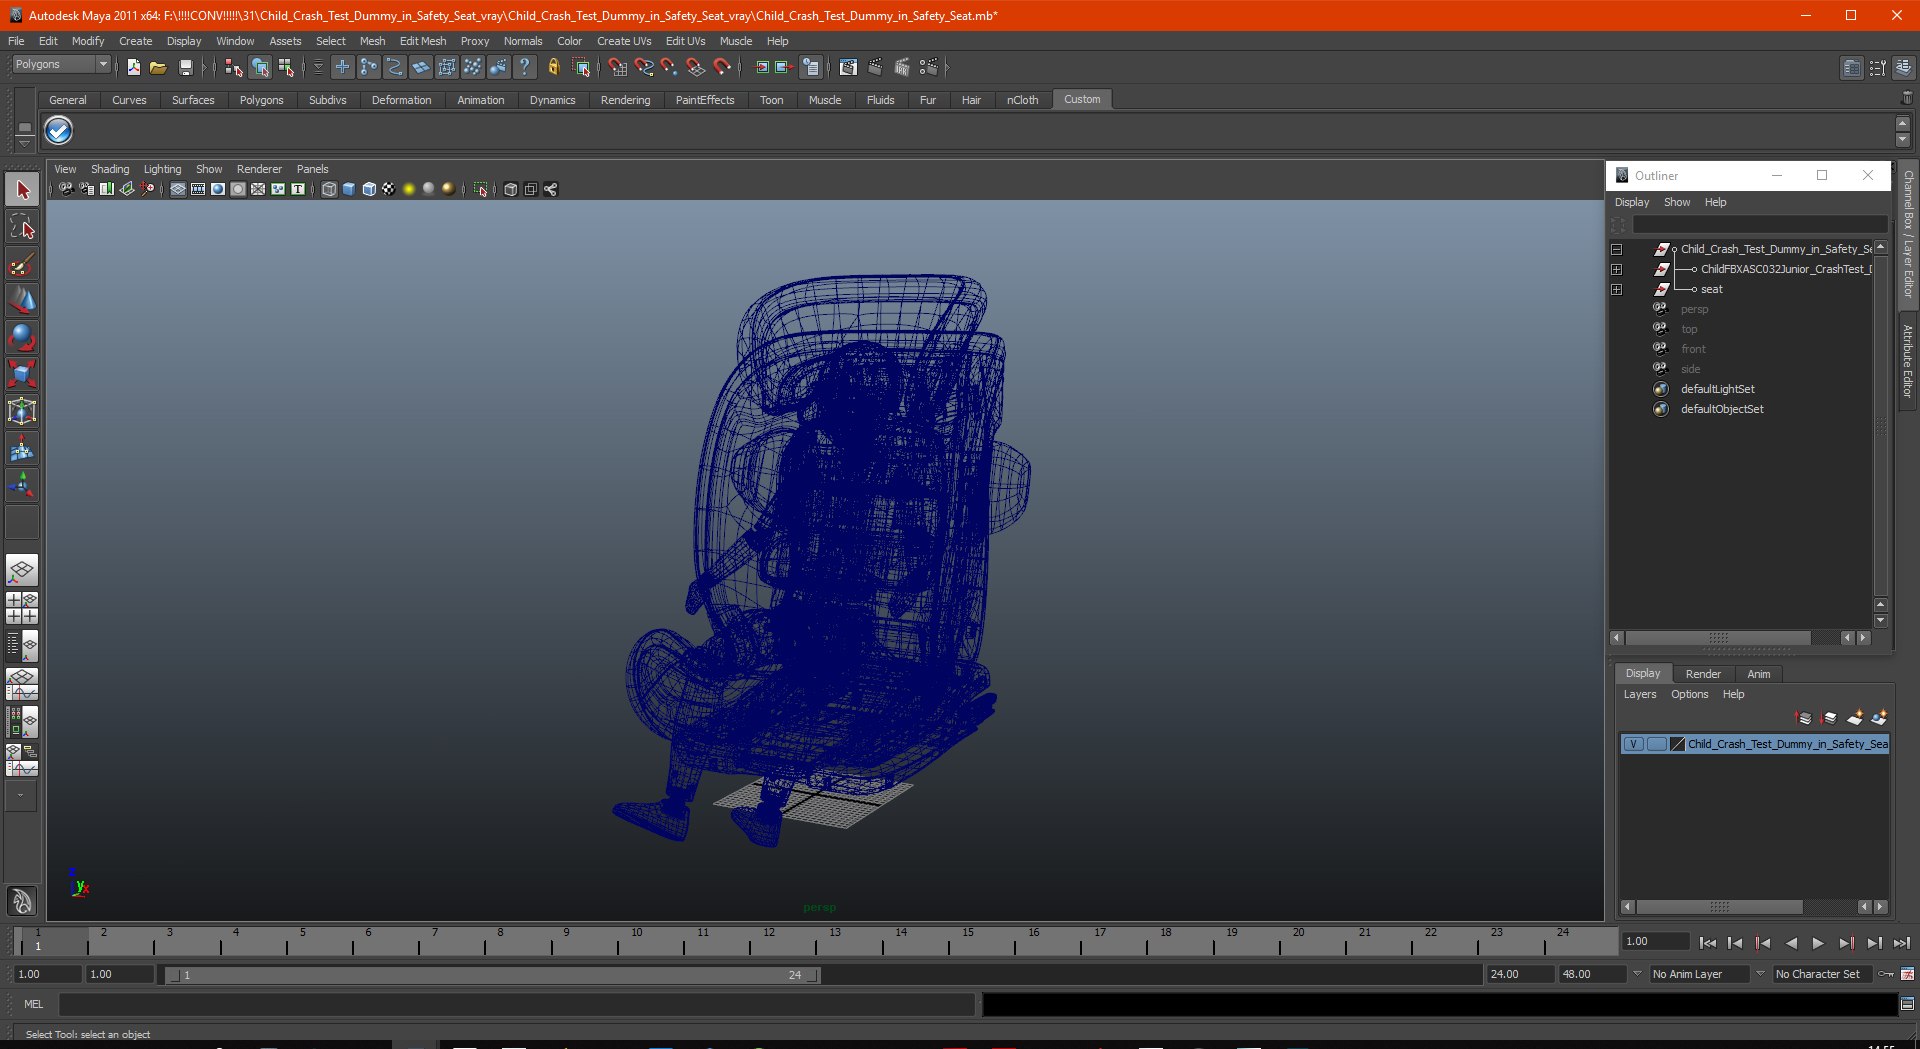Open the Edit Mesh menu
Image resolution: width=1920 pixels, height=1049 pixels.
tap(423, 41)
